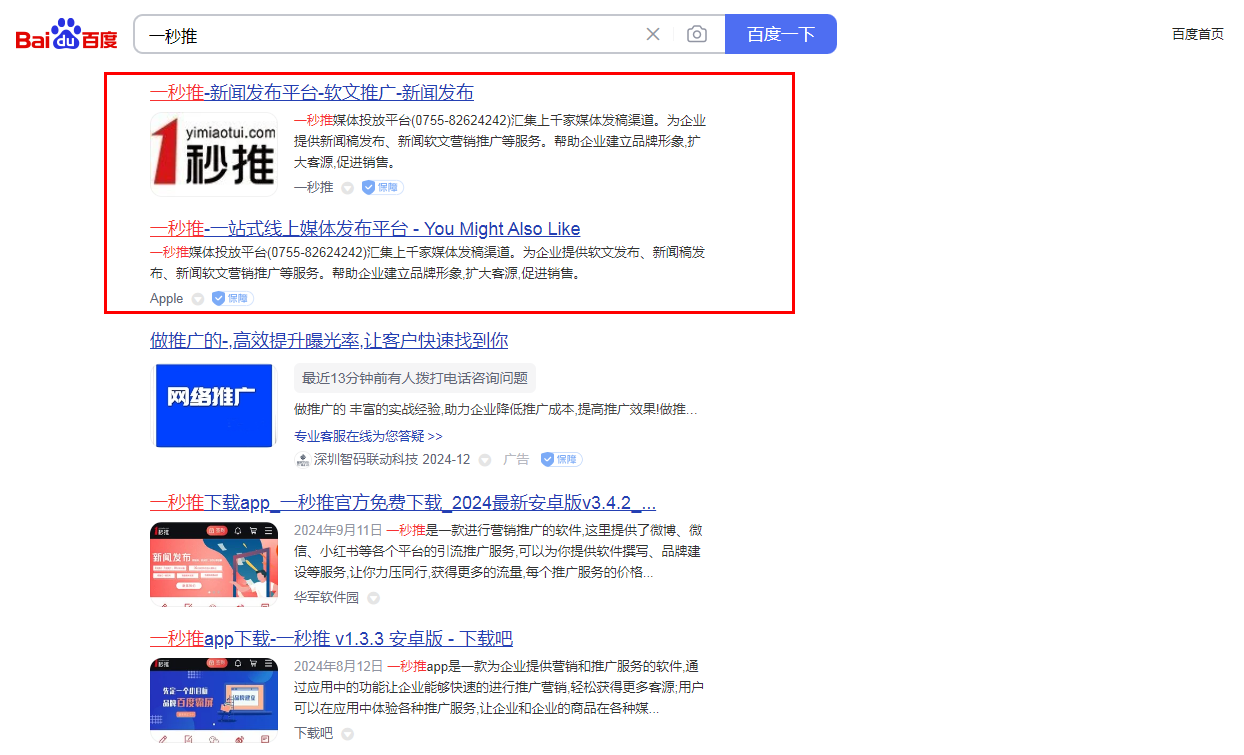Click 保障 badge beside 一秒推 source
The image size is (1244, 755).
point(383,187)
